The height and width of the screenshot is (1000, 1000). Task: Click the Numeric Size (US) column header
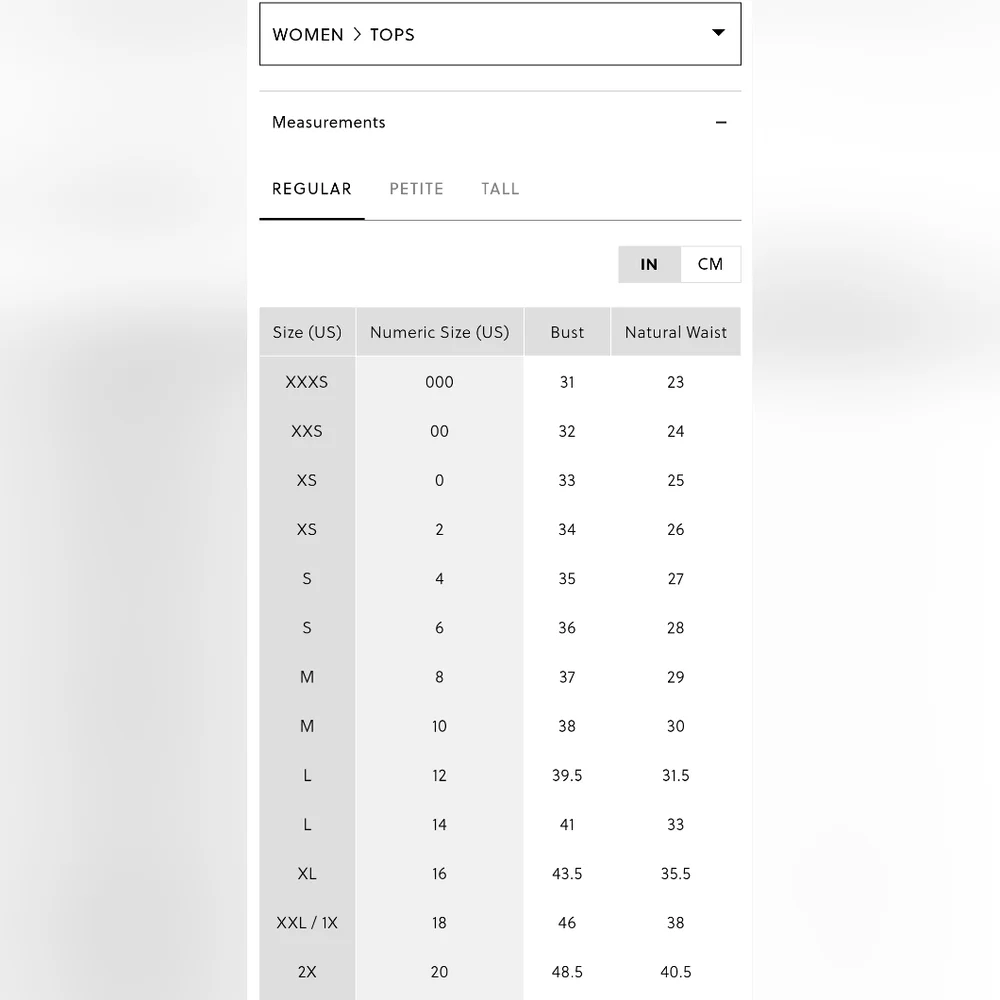pyautogui.click(x=439, y=332)
